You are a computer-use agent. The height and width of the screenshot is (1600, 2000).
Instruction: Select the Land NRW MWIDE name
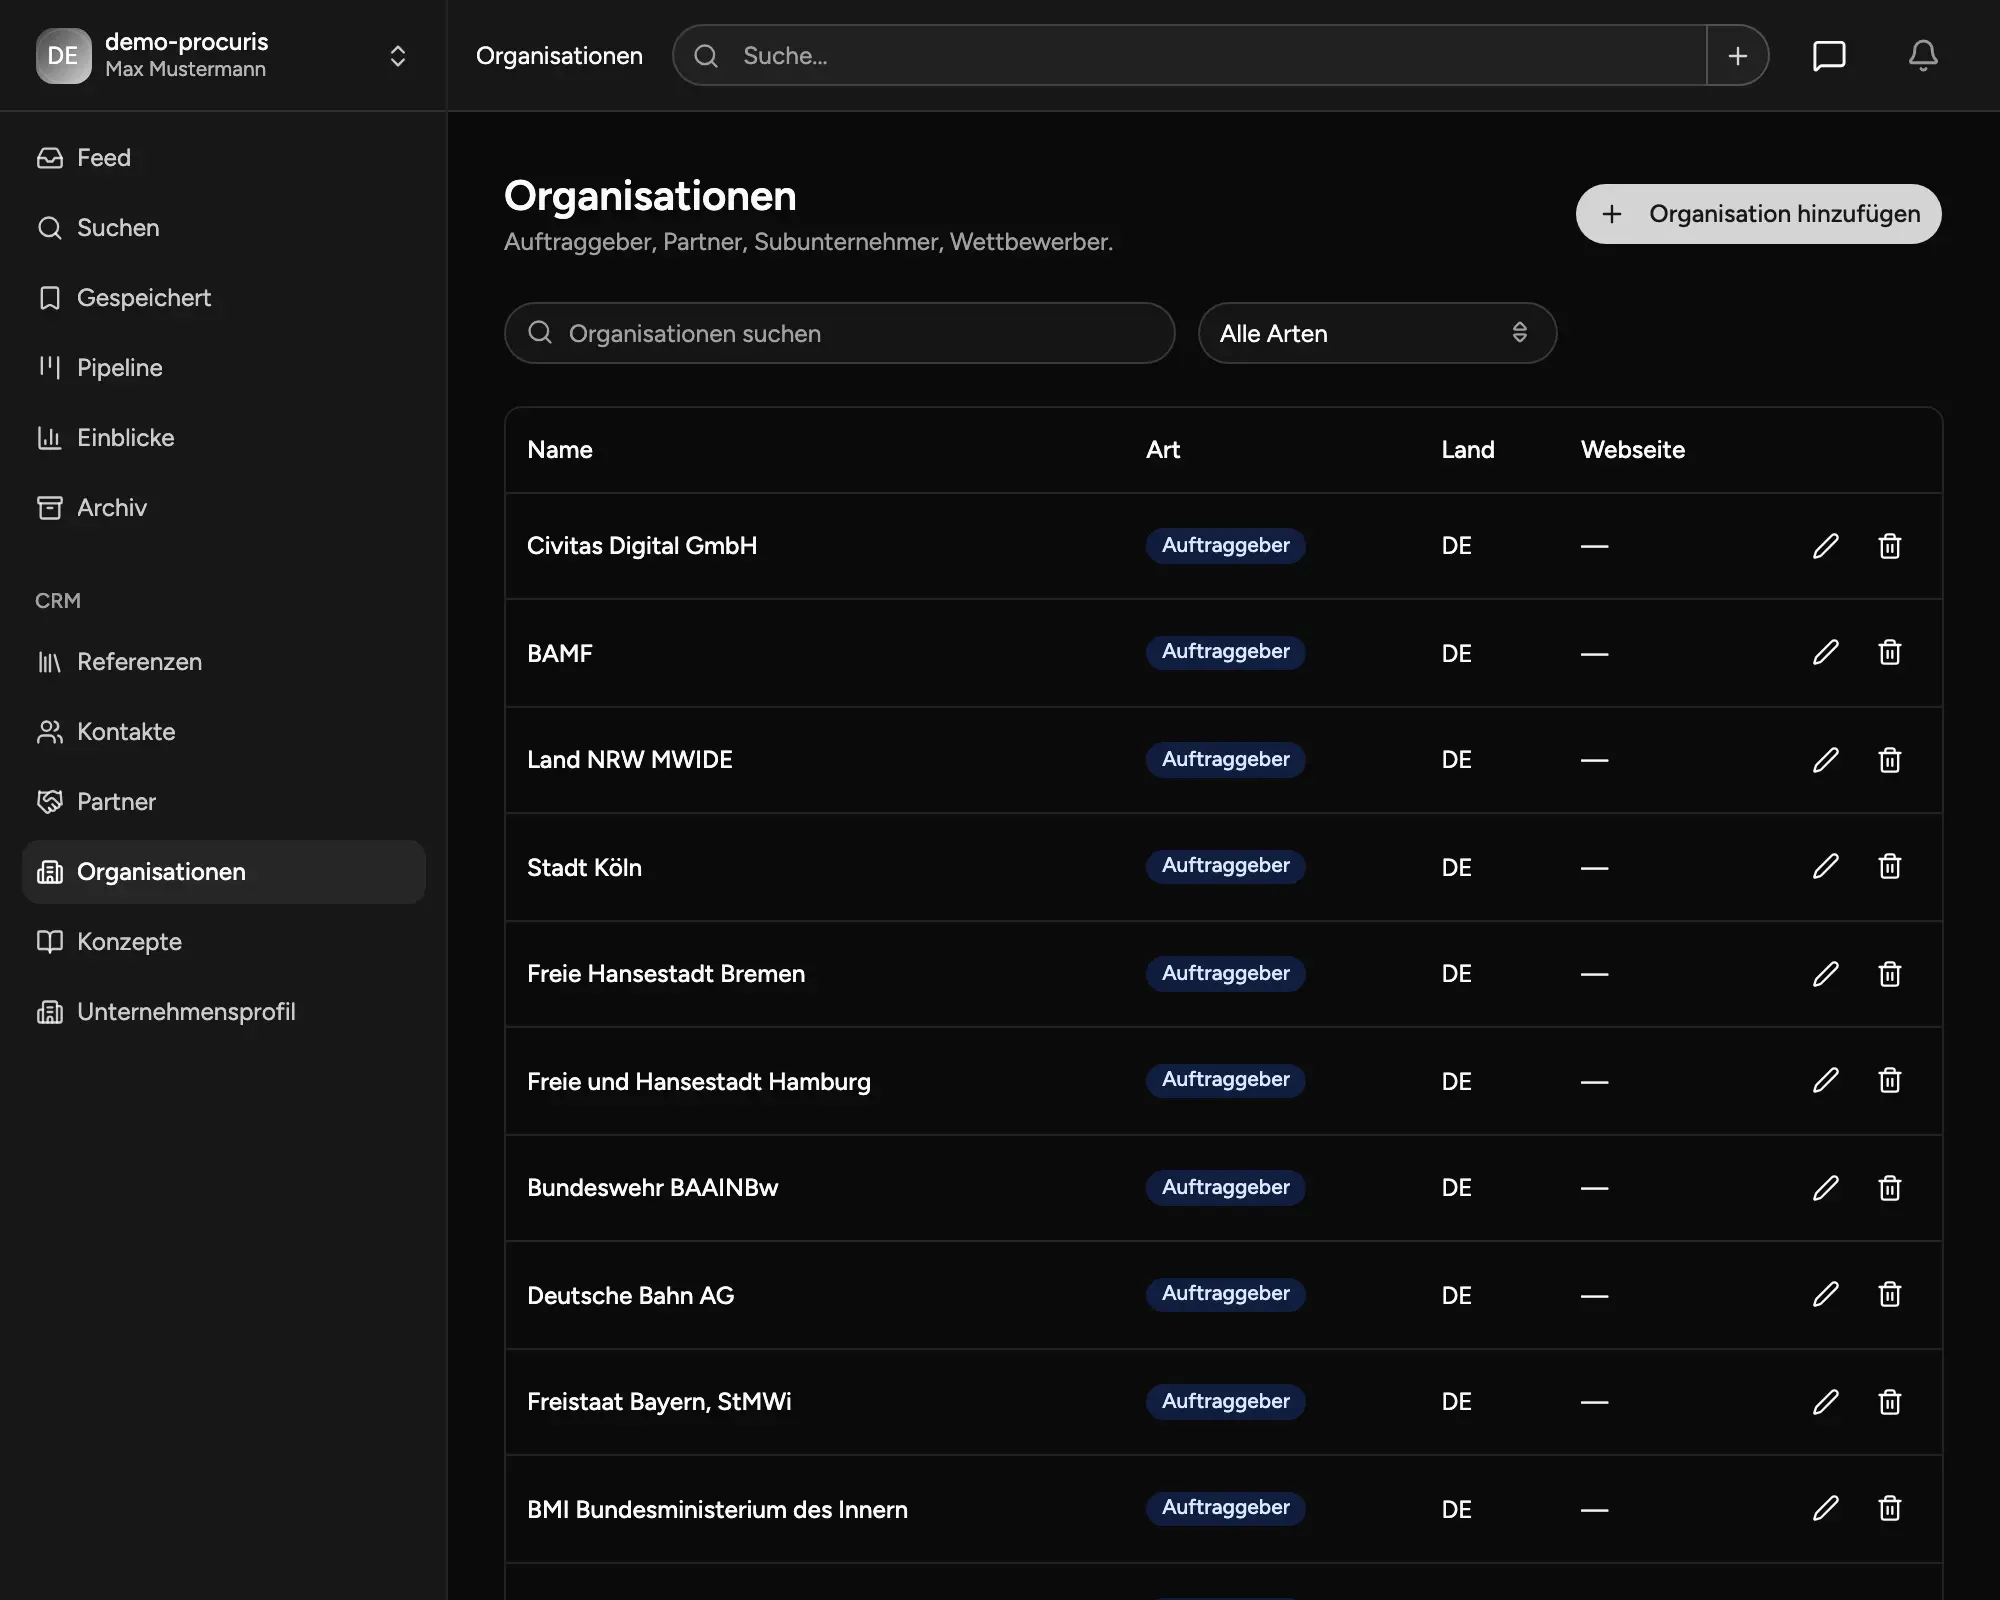pyautogui.click(x=630, y=760)
